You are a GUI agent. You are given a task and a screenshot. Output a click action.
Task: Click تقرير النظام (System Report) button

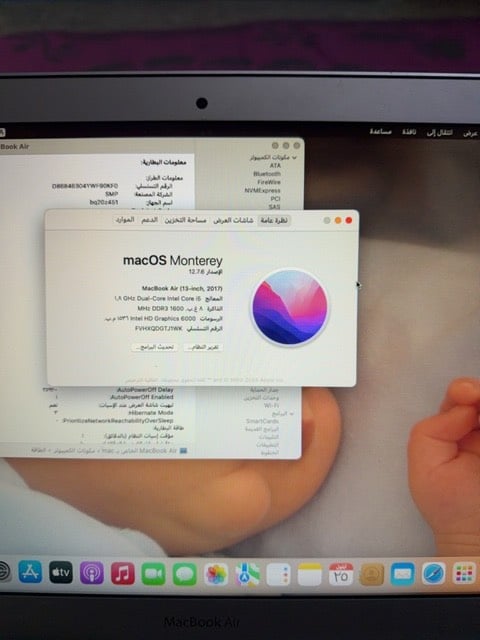click(x=203, y=347)
